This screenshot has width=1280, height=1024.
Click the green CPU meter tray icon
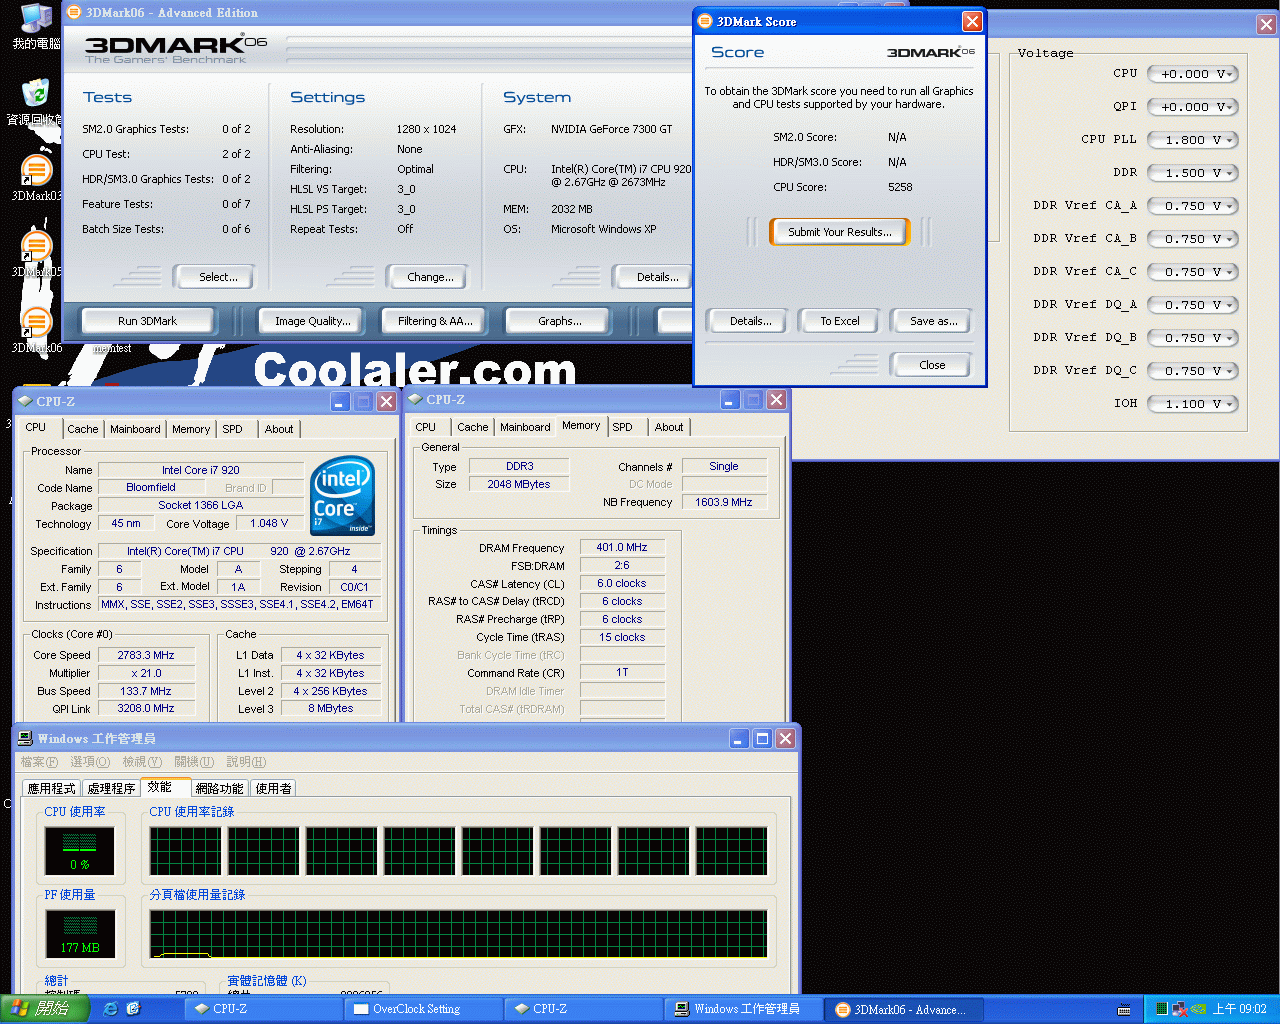[1162, 1009]
